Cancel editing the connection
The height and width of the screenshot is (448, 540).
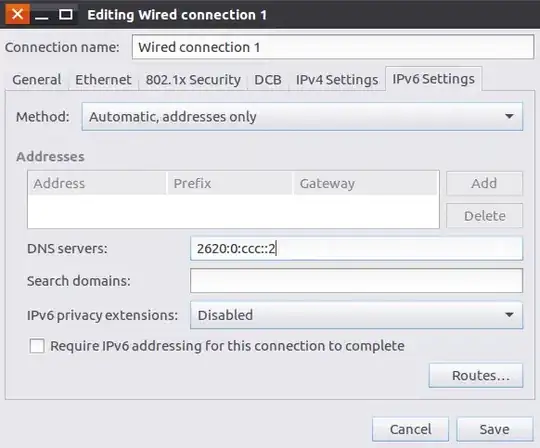pos(410,429)
